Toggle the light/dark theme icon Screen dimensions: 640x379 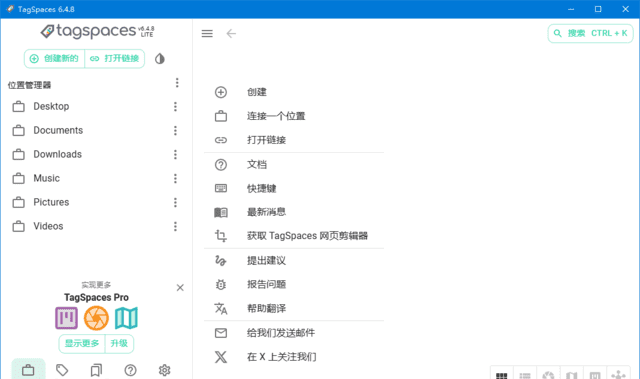[160, 59]
